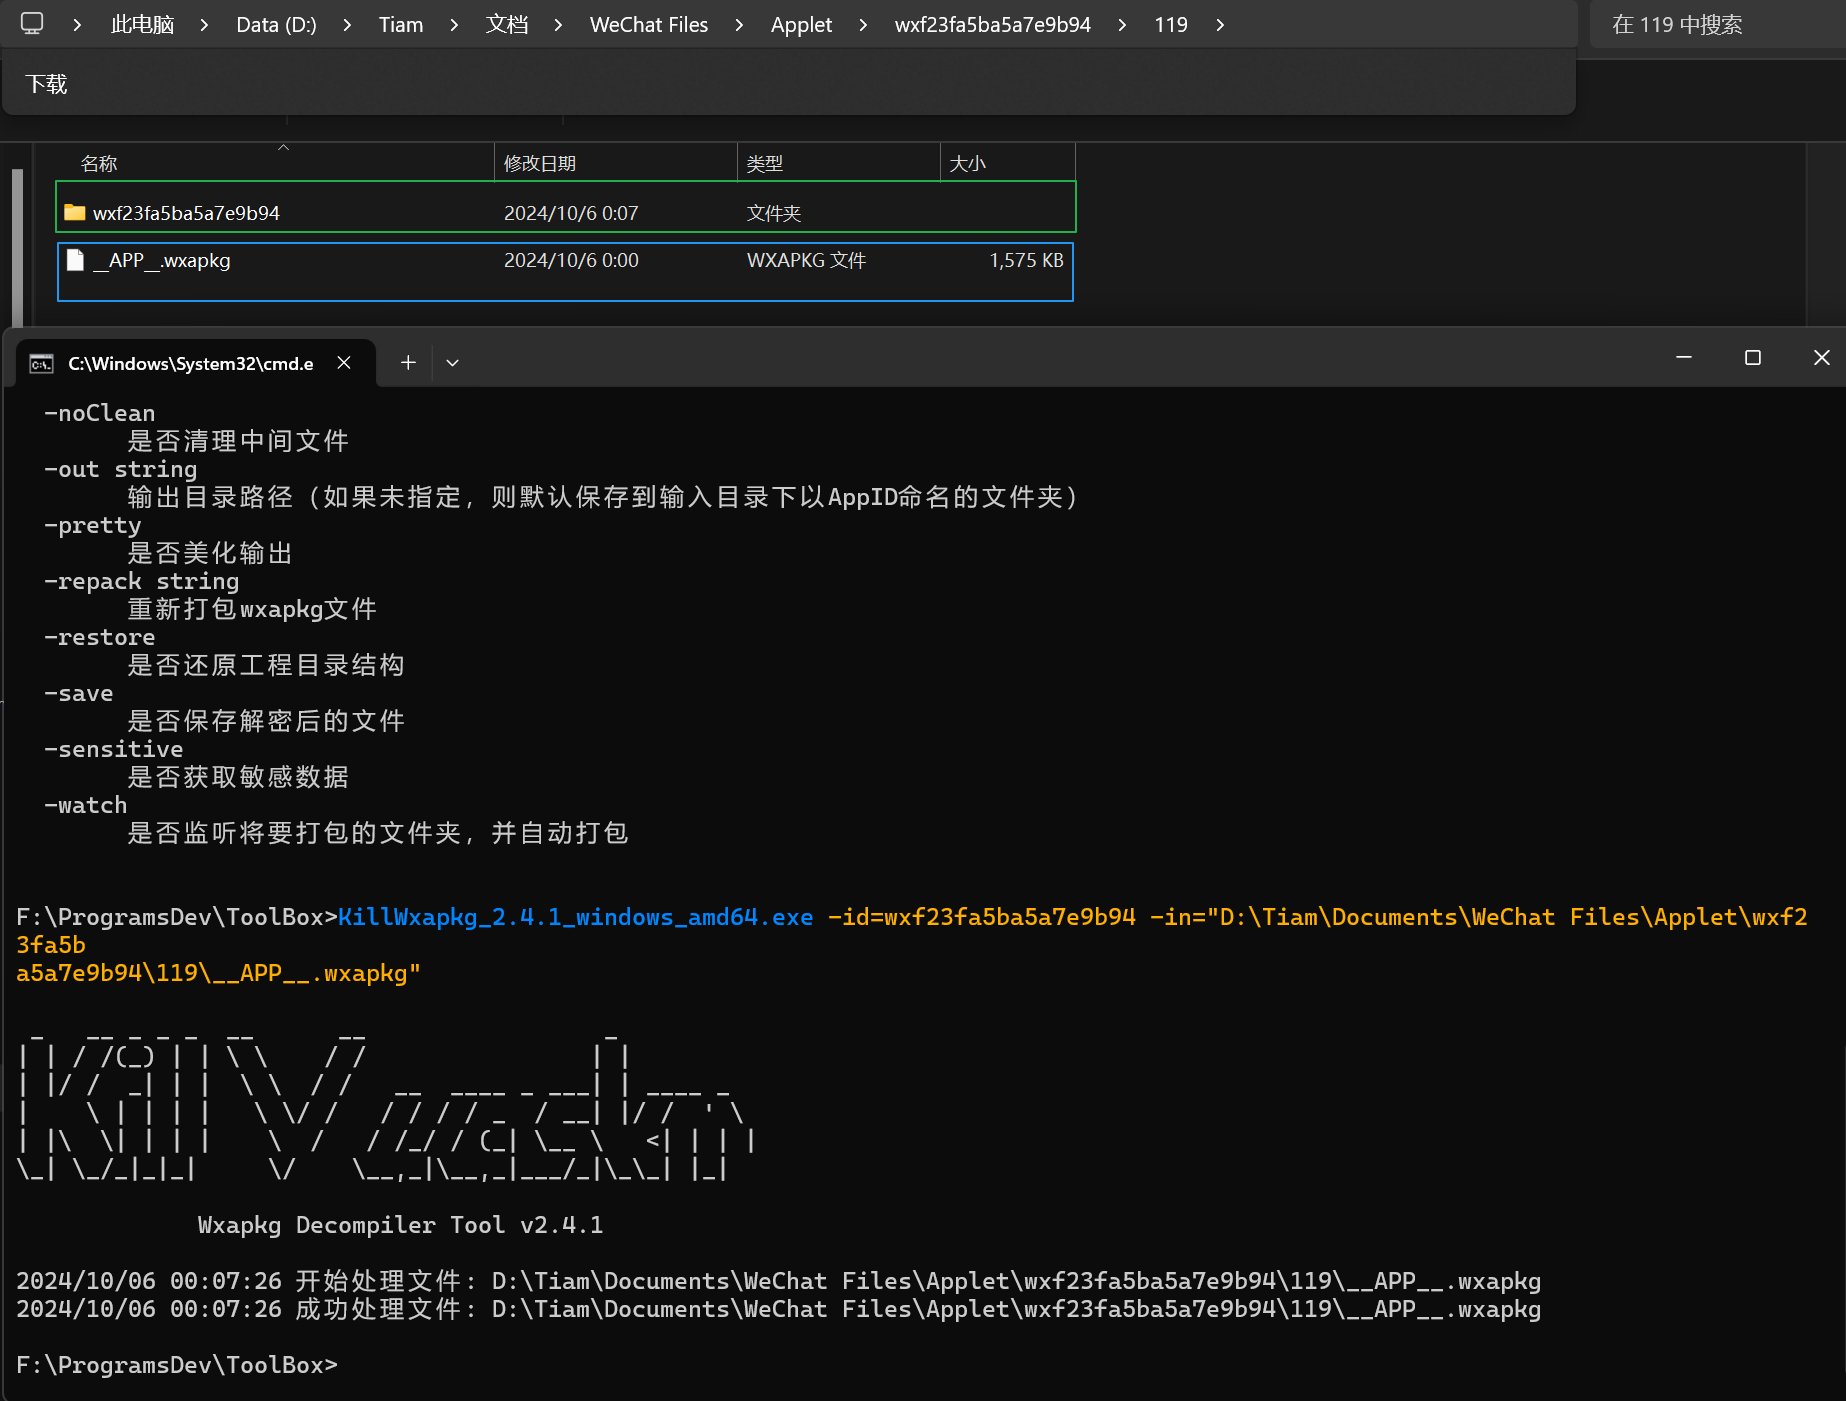Expand chevron after 此电脑 in breadcrumb
Image resolution: width=1846 pixels, height=1401 pixels.
tap(205, 25)
